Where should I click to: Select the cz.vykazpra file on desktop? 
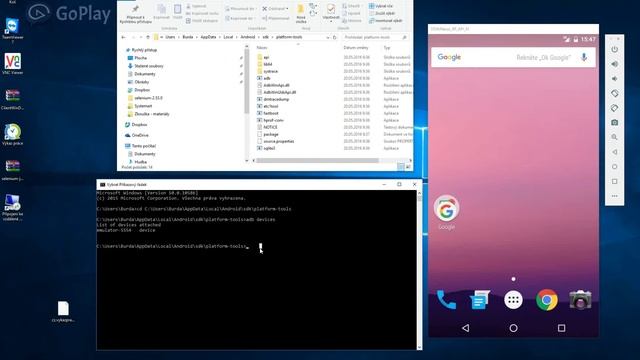click(x=63, y=311)
